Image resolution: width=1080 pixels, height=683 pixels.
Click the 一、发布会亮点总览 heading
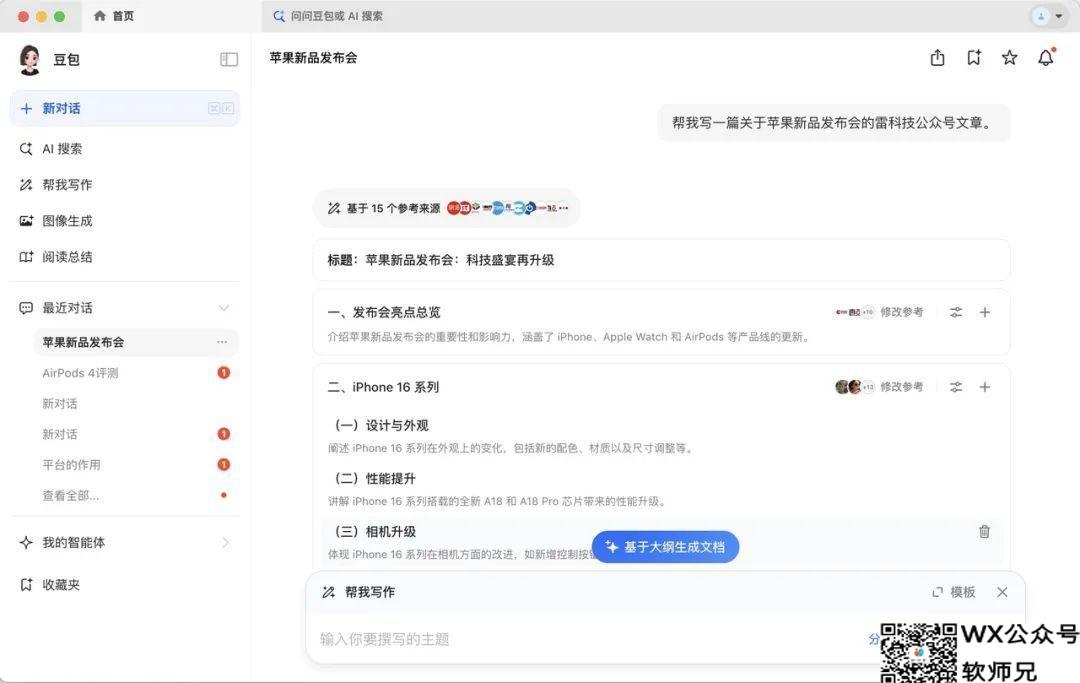pyautogui.click(x=384, y=312)
